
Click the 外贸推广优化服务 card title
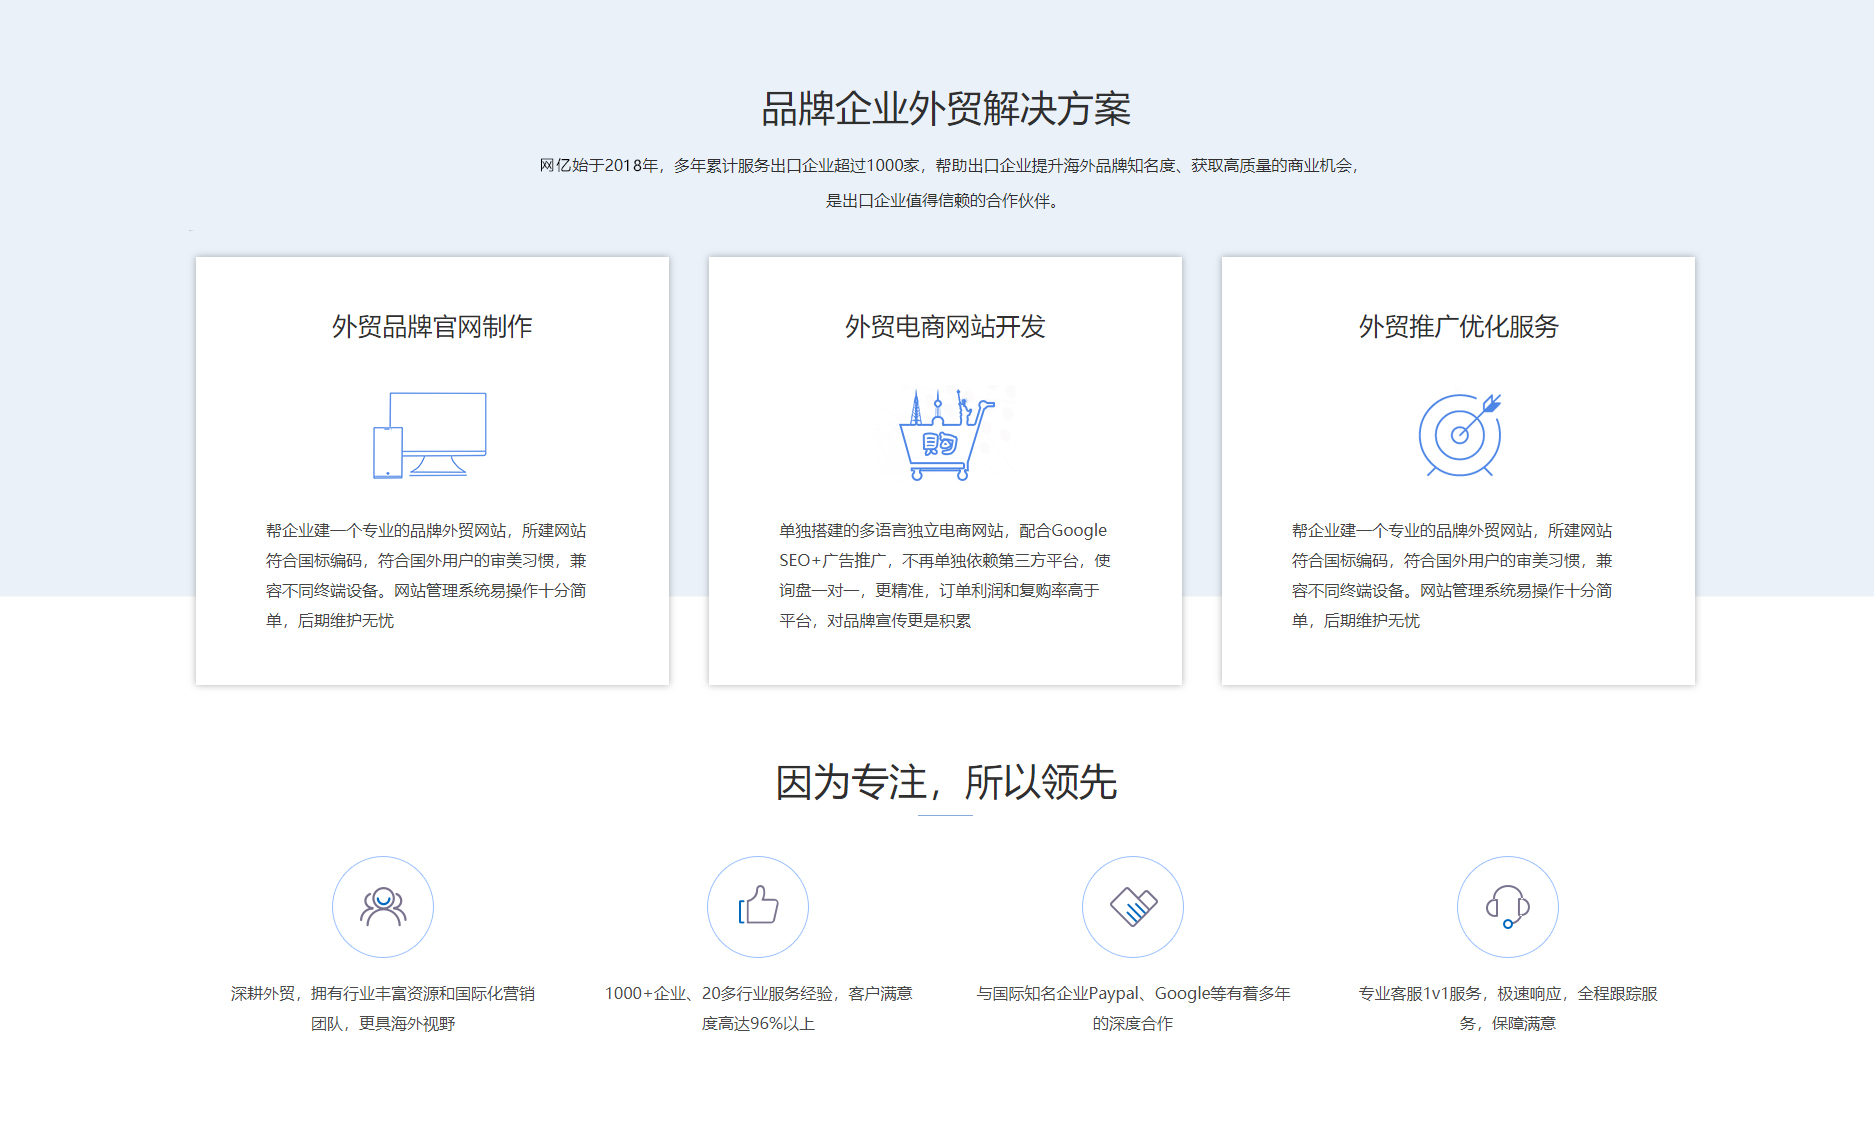coord(1458,325)
